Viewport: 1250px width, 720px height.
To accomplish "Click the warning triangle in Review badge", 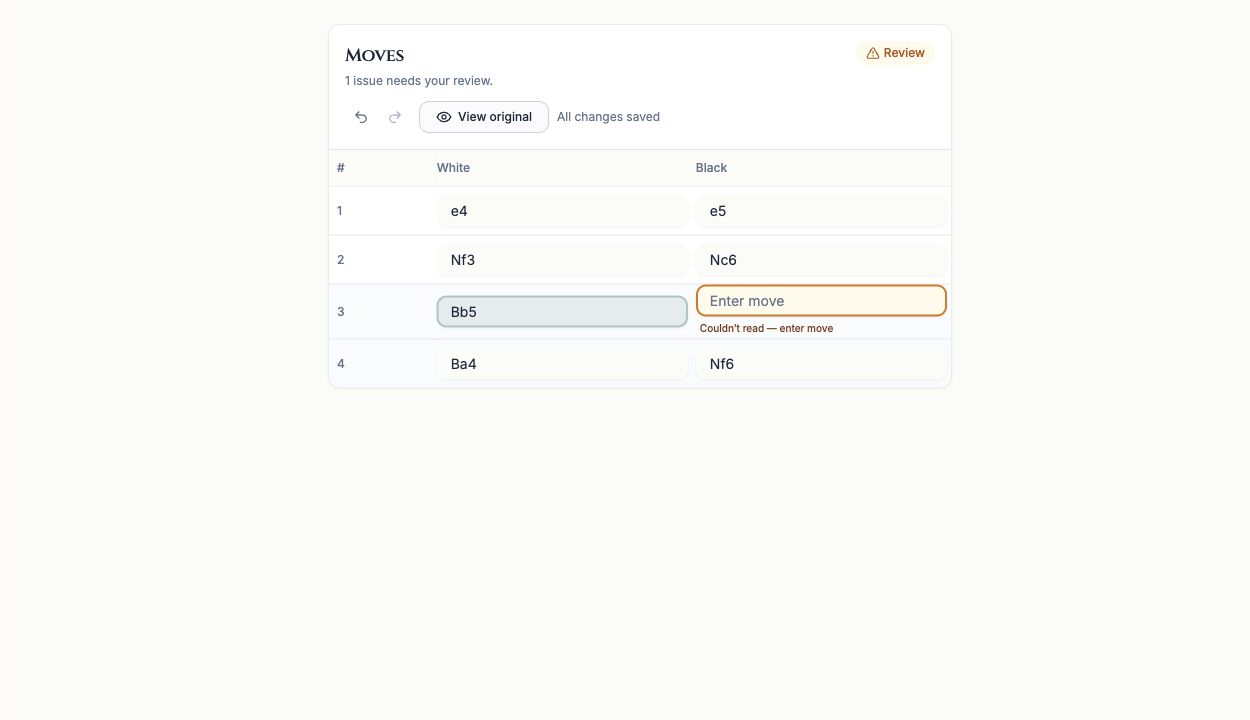I will [x=873, y=53].
